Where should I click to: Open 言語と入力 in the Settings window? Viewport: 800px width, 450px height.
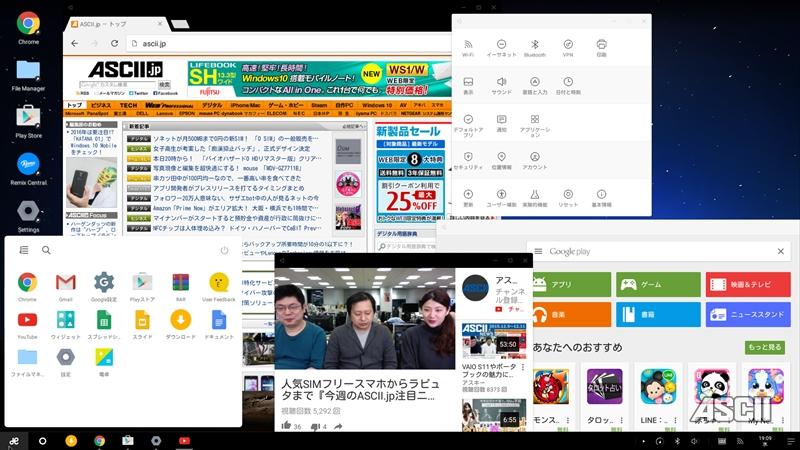535,86
